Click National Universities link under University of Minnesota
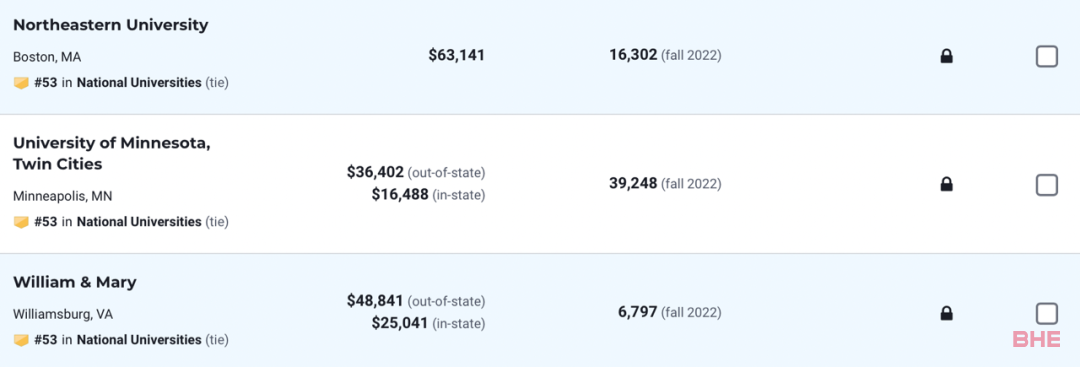This screenshot has height=367, width=1080. point(139,222)
